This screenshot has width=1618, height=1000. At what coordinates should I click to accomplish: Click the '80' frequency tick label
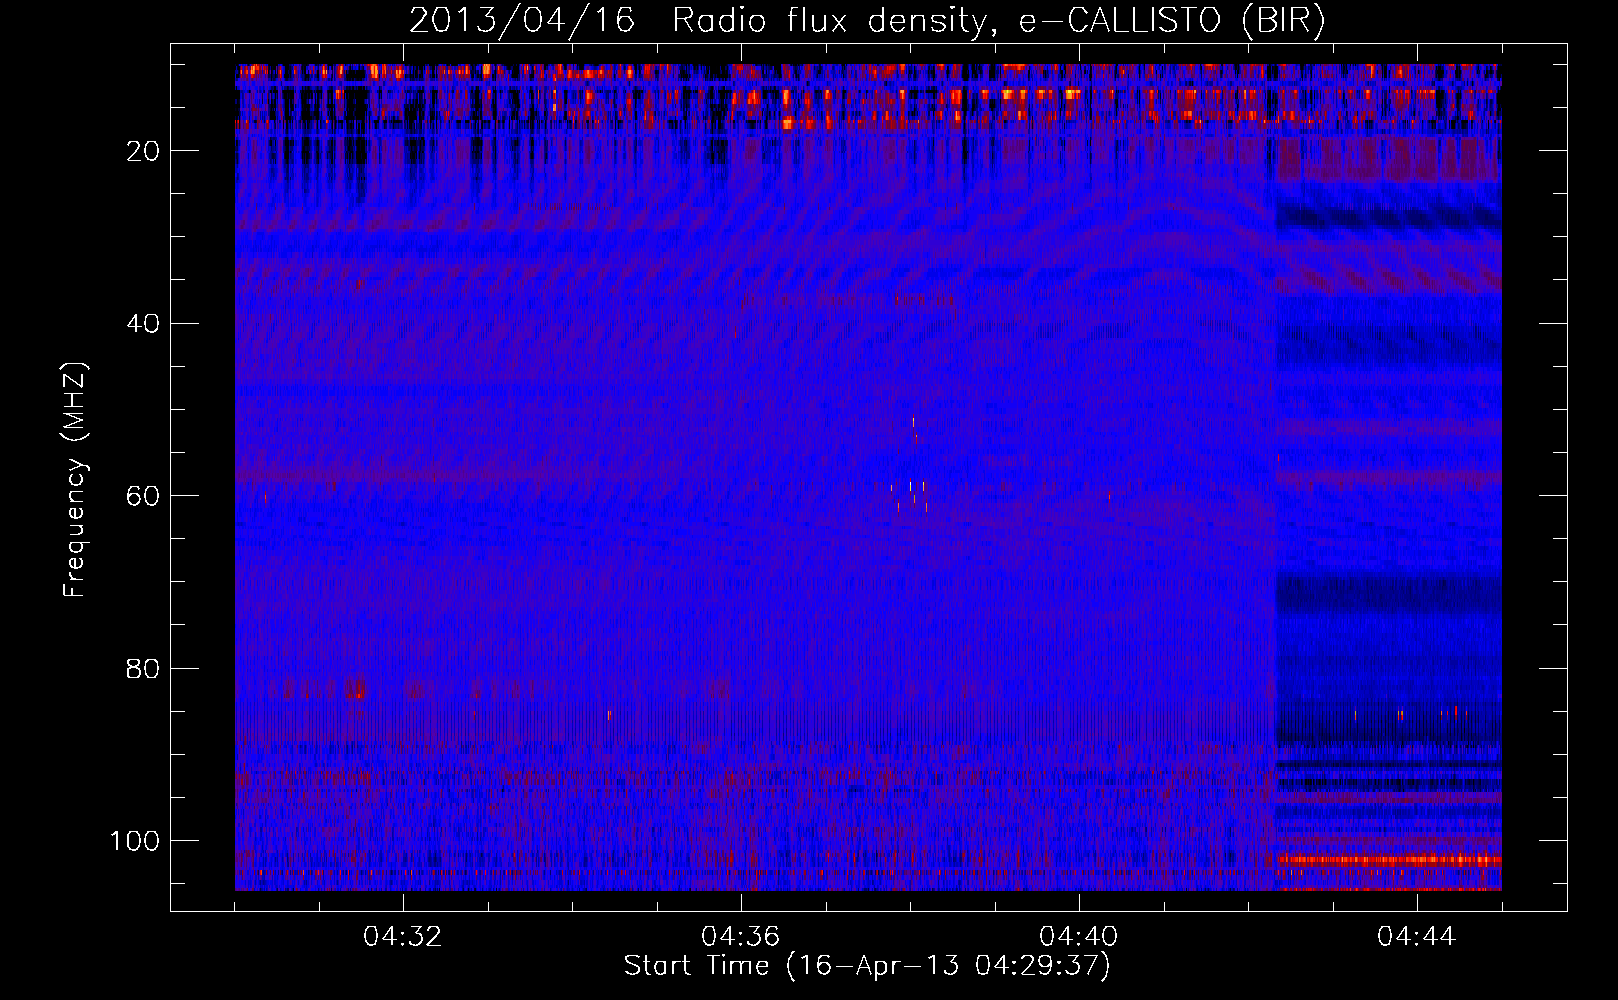coord(144,669)
